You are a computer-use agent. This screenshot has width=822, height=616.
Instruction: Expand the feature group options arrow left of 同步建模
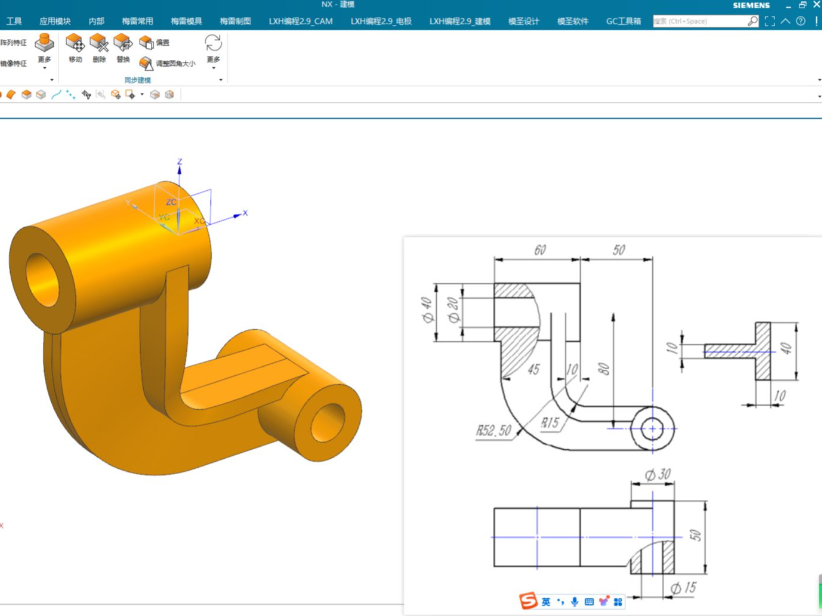click(52, 80)
